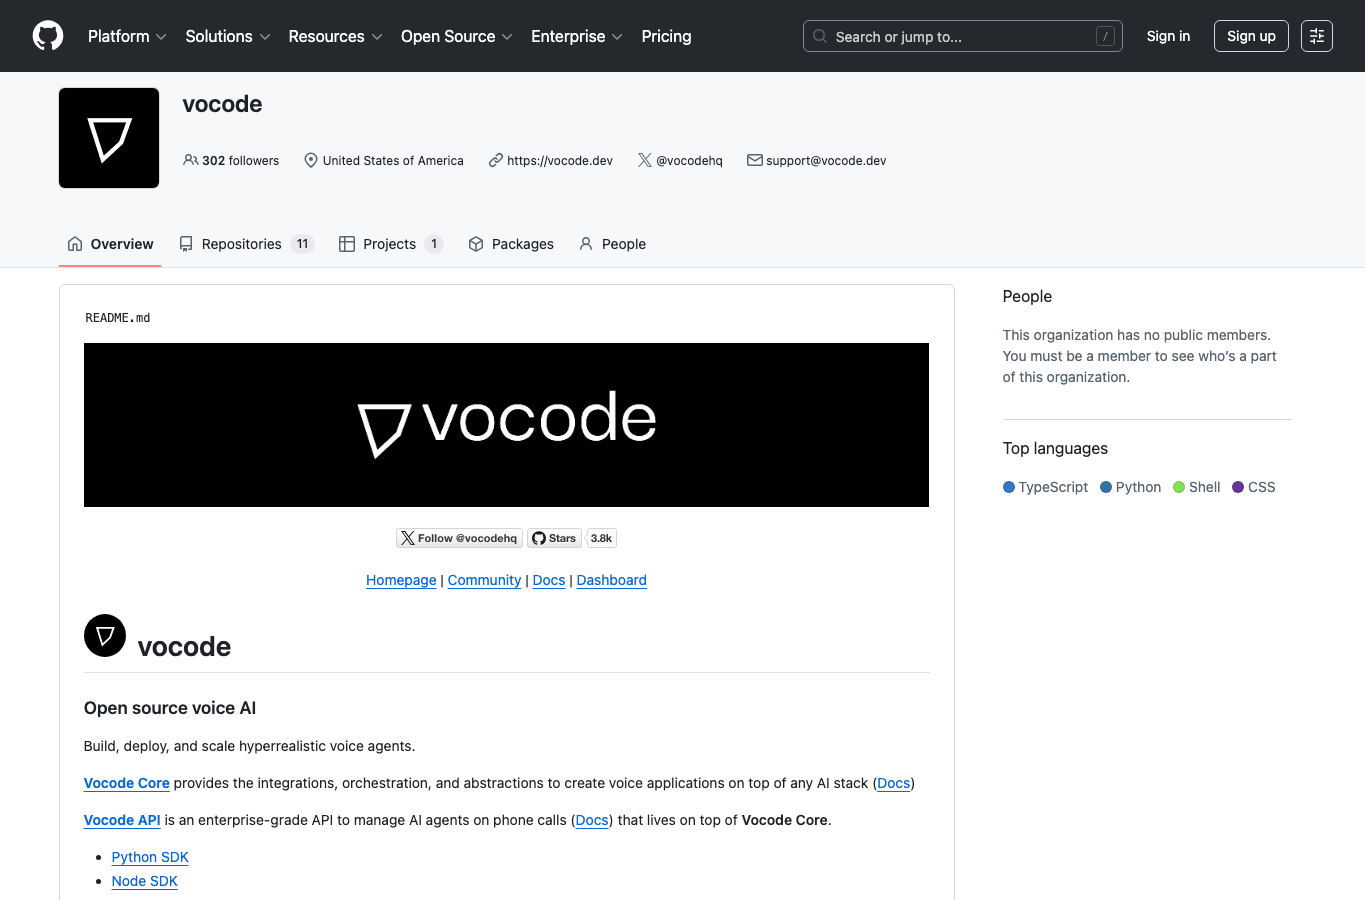1365x900 pixels.
Task: Filter by TypeScript language
Action: pyautogui.click(x=1045, y=487)
